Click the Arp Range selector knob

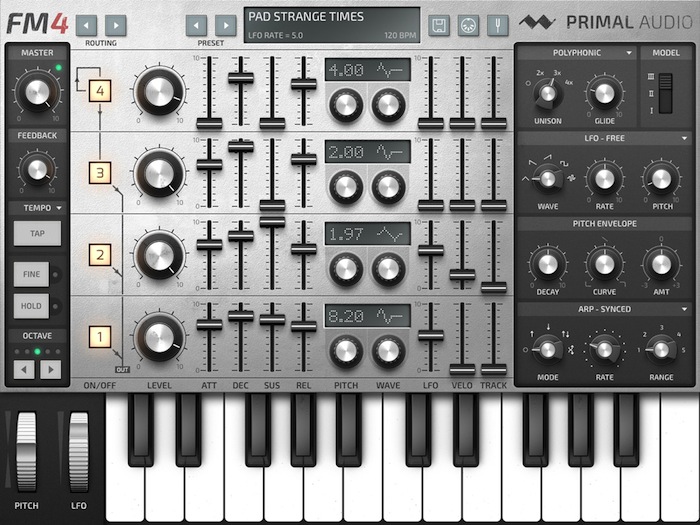[661, 350]
